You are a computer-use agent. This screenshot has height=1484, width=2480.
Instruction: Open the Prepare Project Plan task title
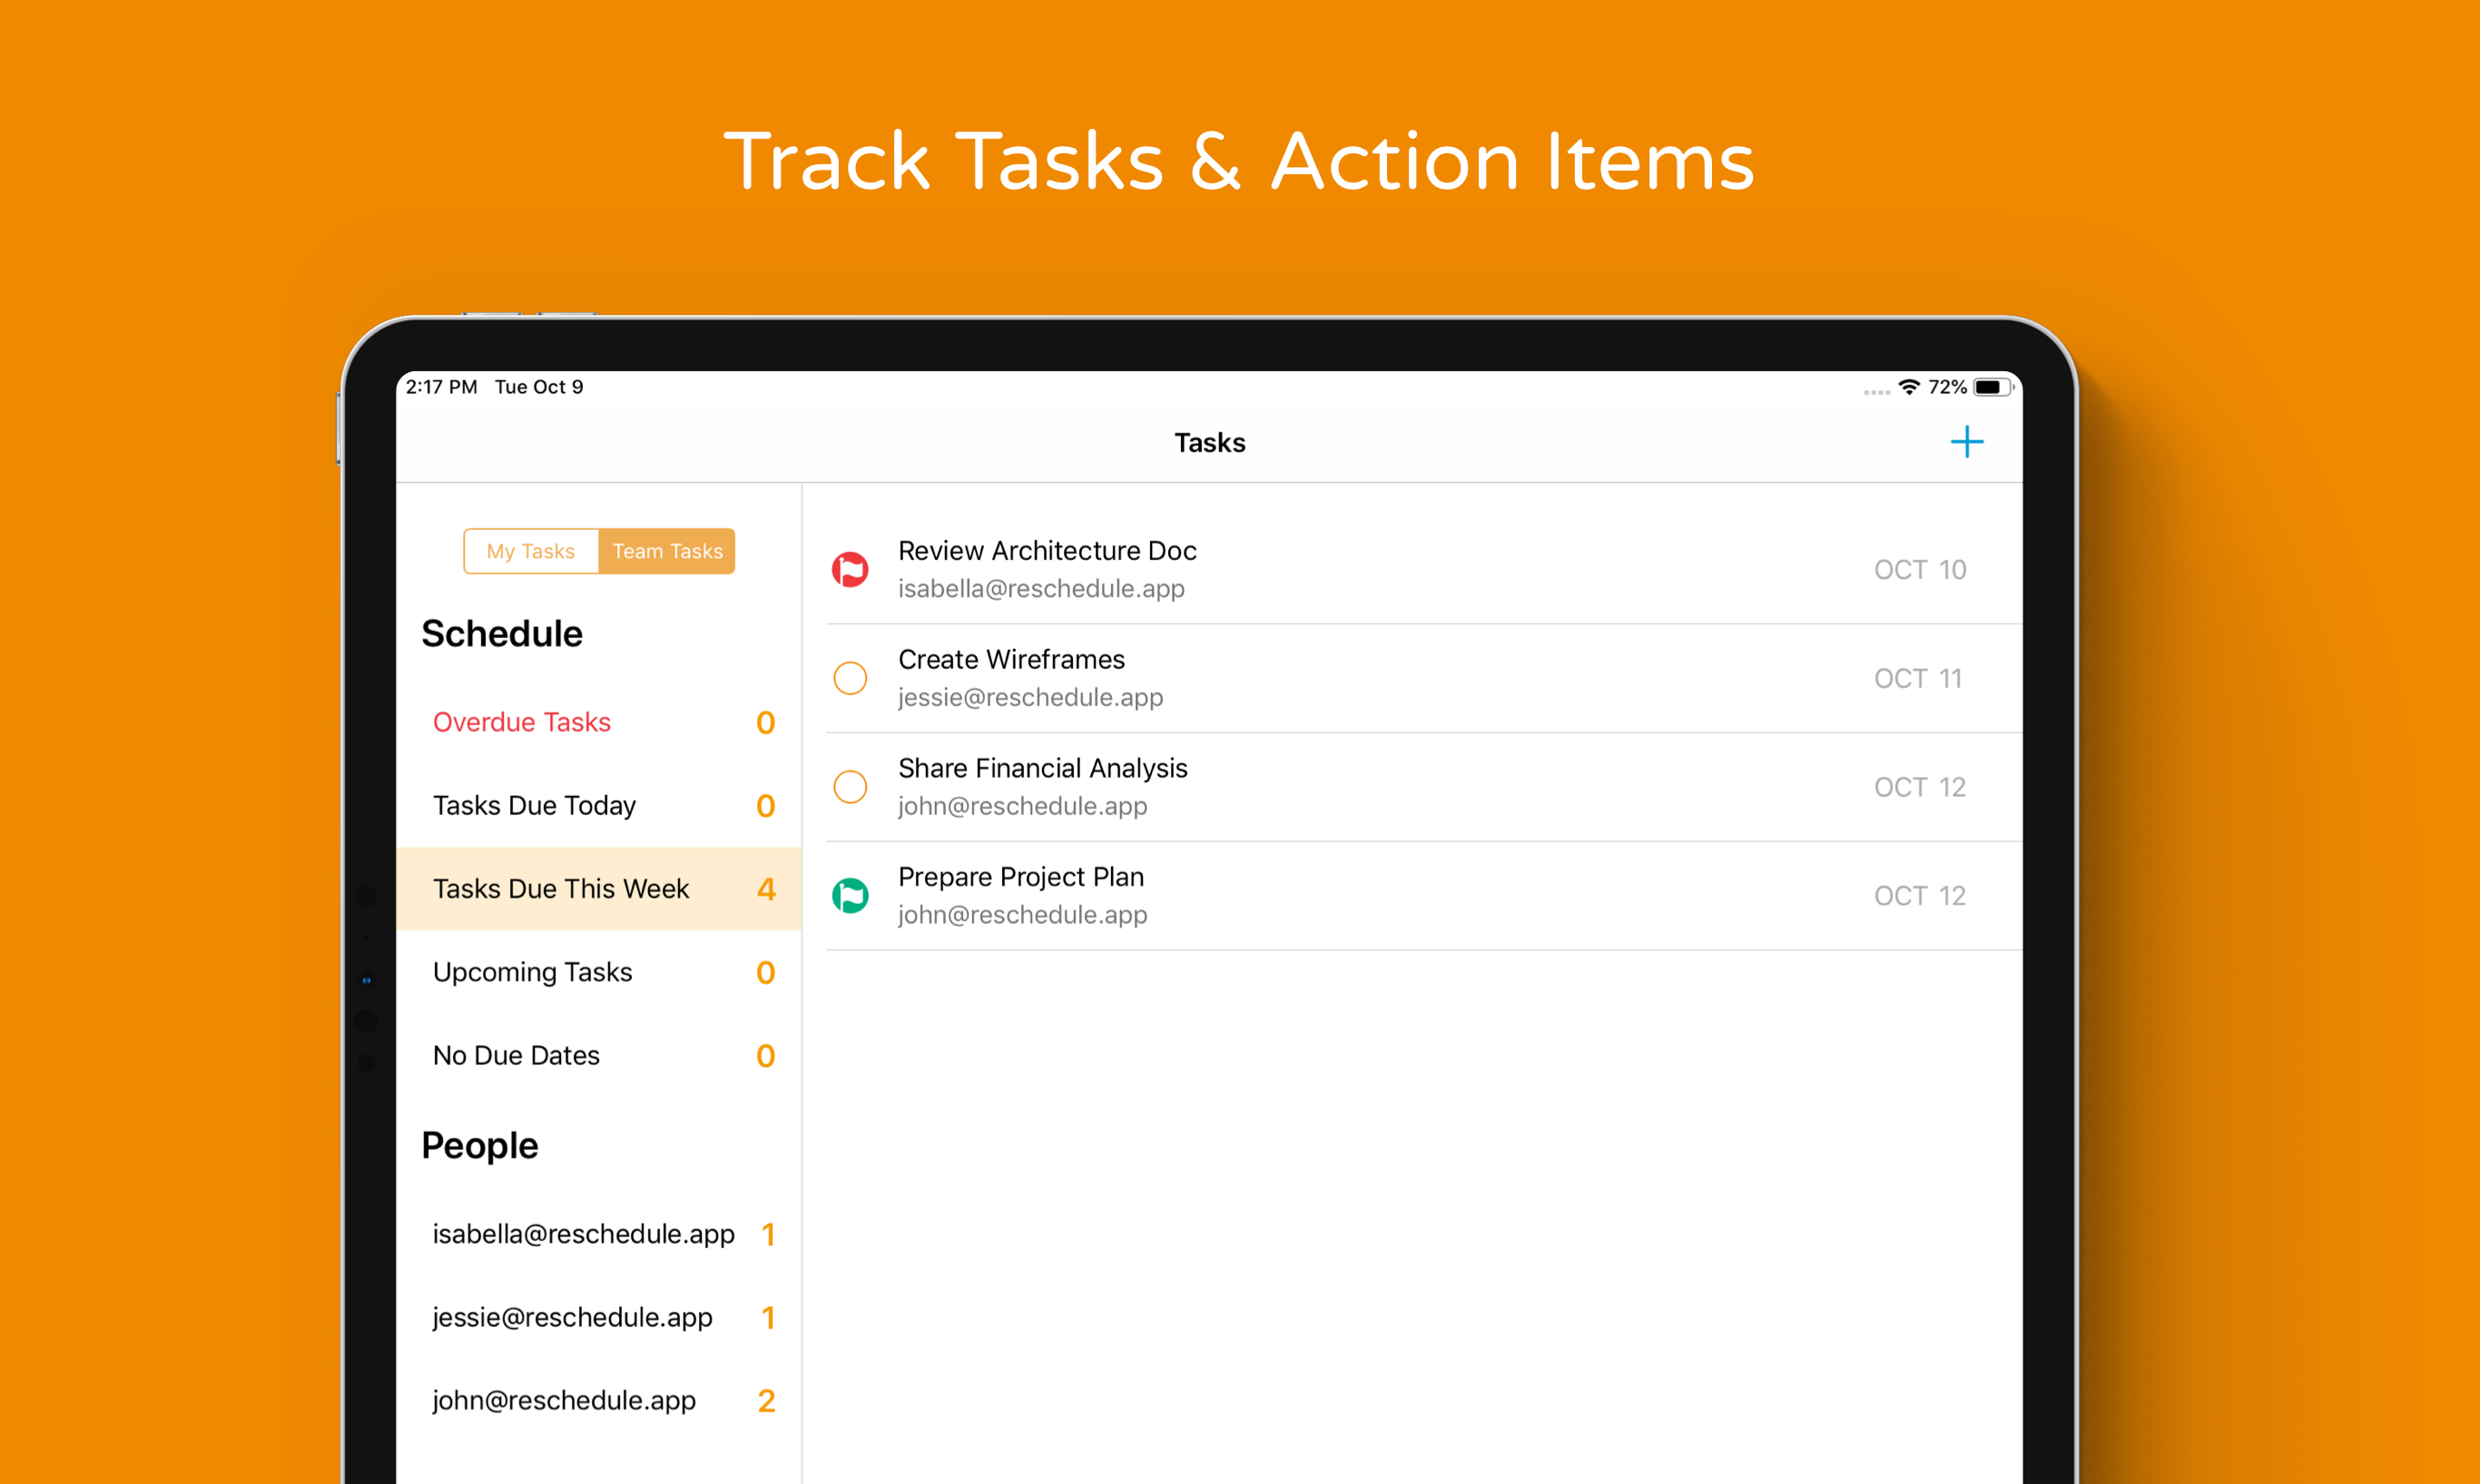(x=1020, y=877)
